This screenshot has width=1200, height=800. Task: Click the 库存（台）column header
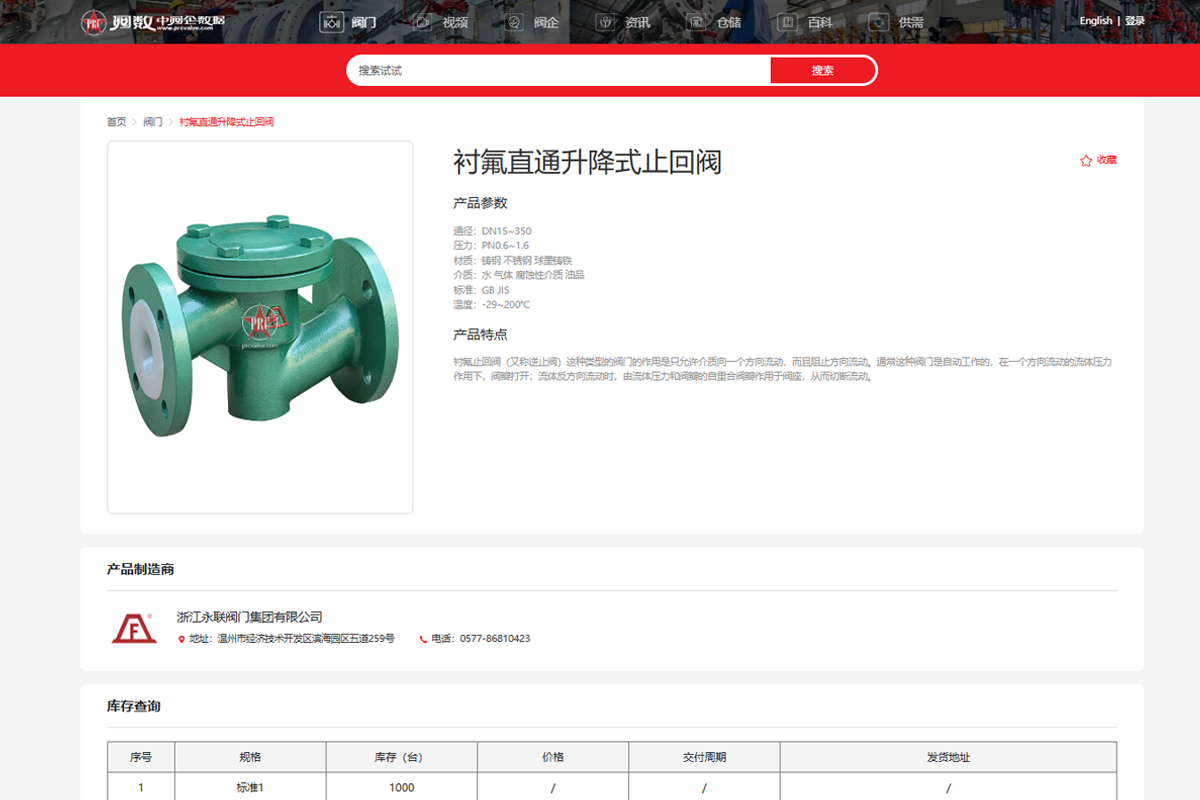point(401,757)
